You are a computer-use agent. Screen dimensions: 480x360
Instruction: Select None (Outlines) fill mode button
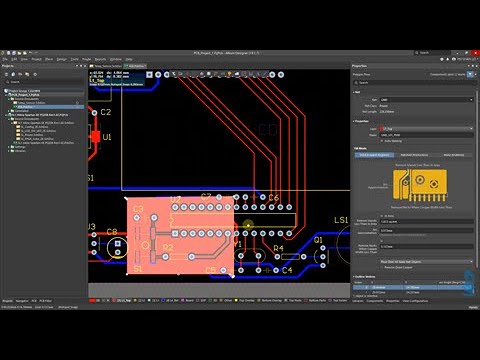coord(454,155)
